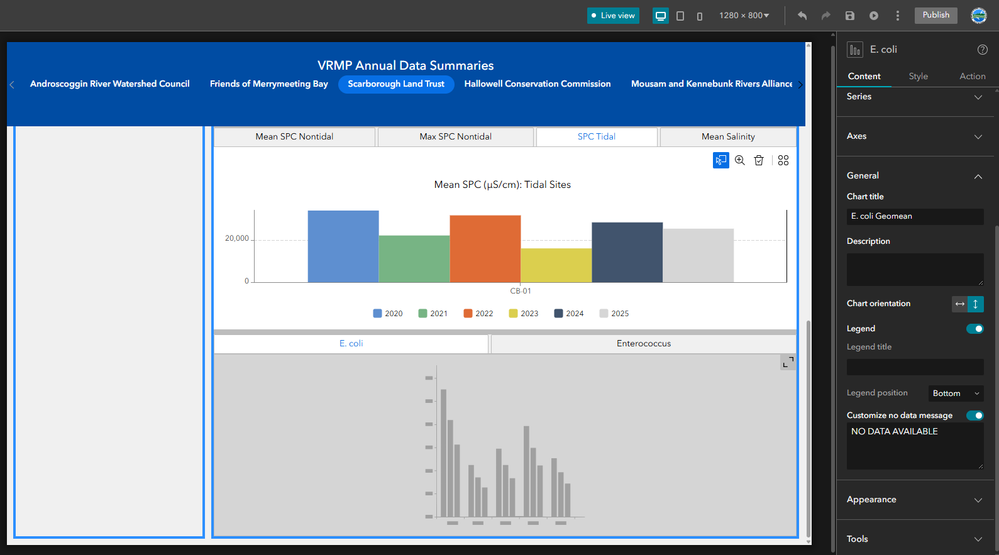Open the Mean SPC Nontidal tab
The width and height of the screenshot is (999, 555).
click(294, 137)
